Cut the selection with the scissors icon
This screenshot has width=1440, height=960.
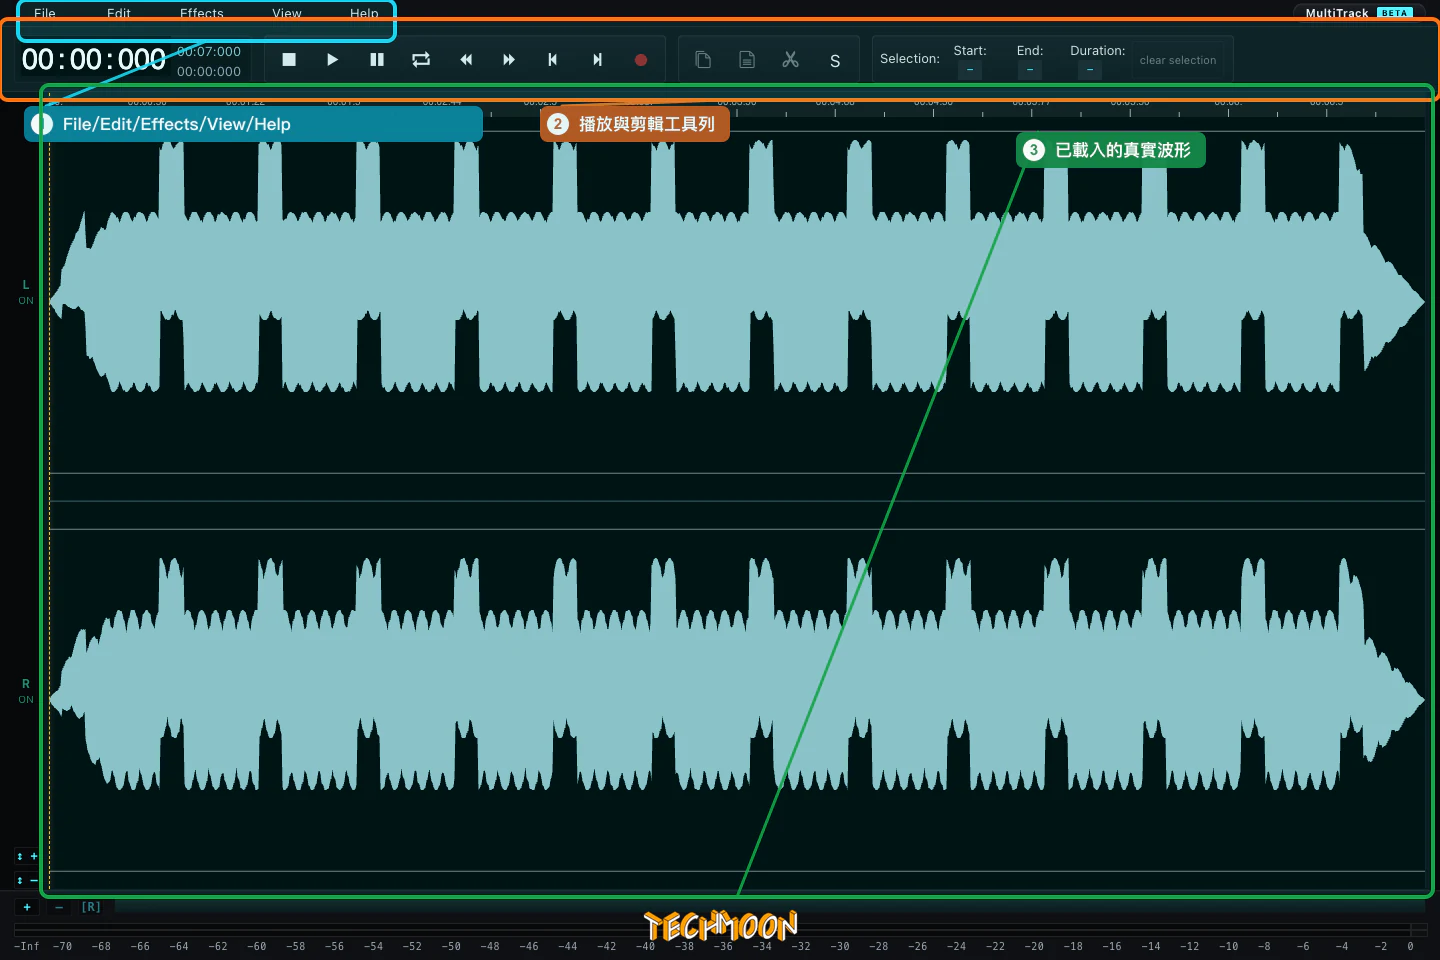click(x=791, y=60)
